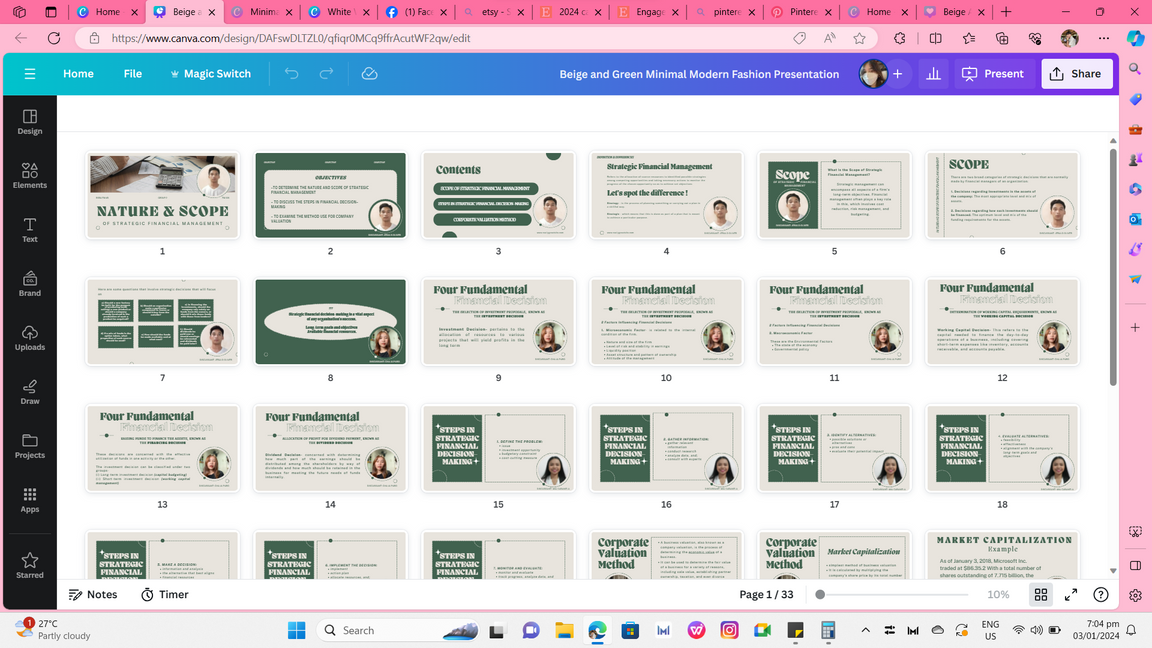Toggle fullscreen mode icon
The width and height of the screenshot is (1152, 648).
click(1071, 594)
